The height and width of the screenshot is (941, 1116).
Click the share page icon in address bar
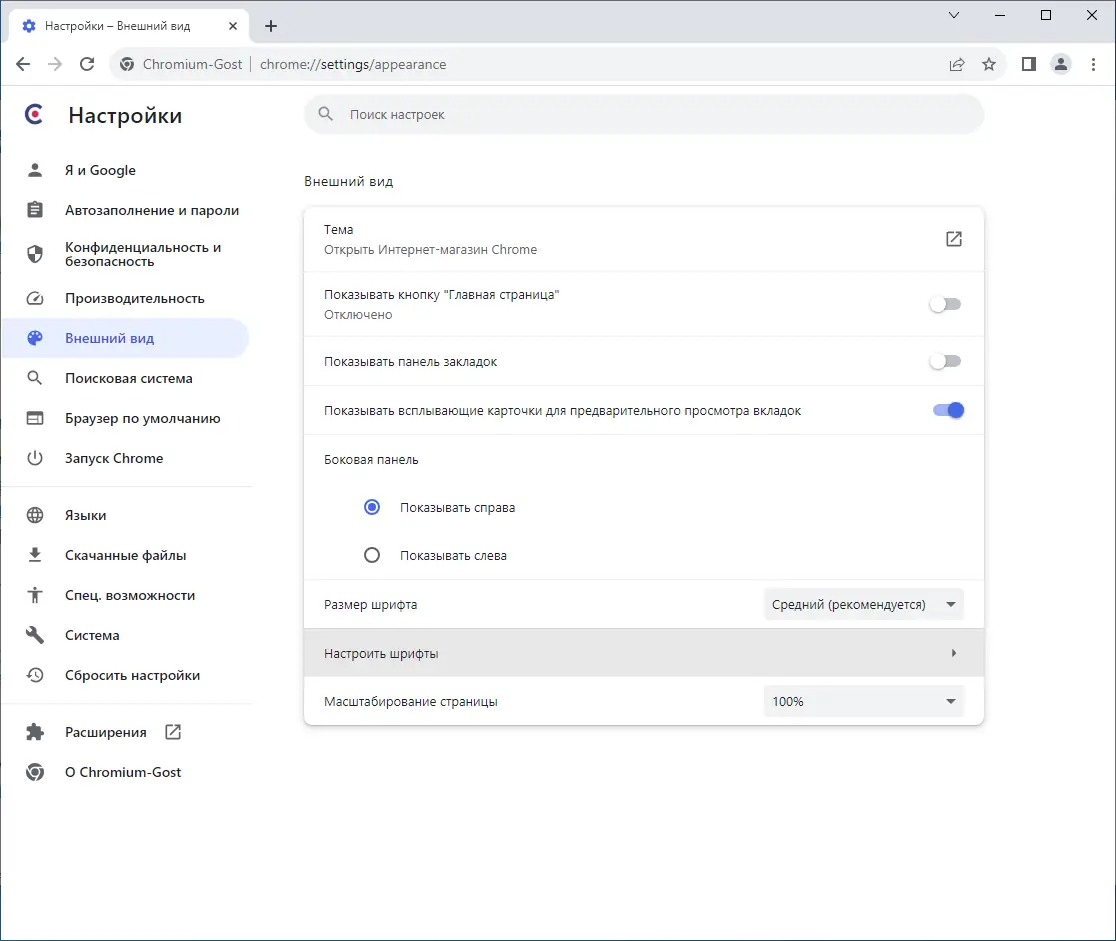957,64
